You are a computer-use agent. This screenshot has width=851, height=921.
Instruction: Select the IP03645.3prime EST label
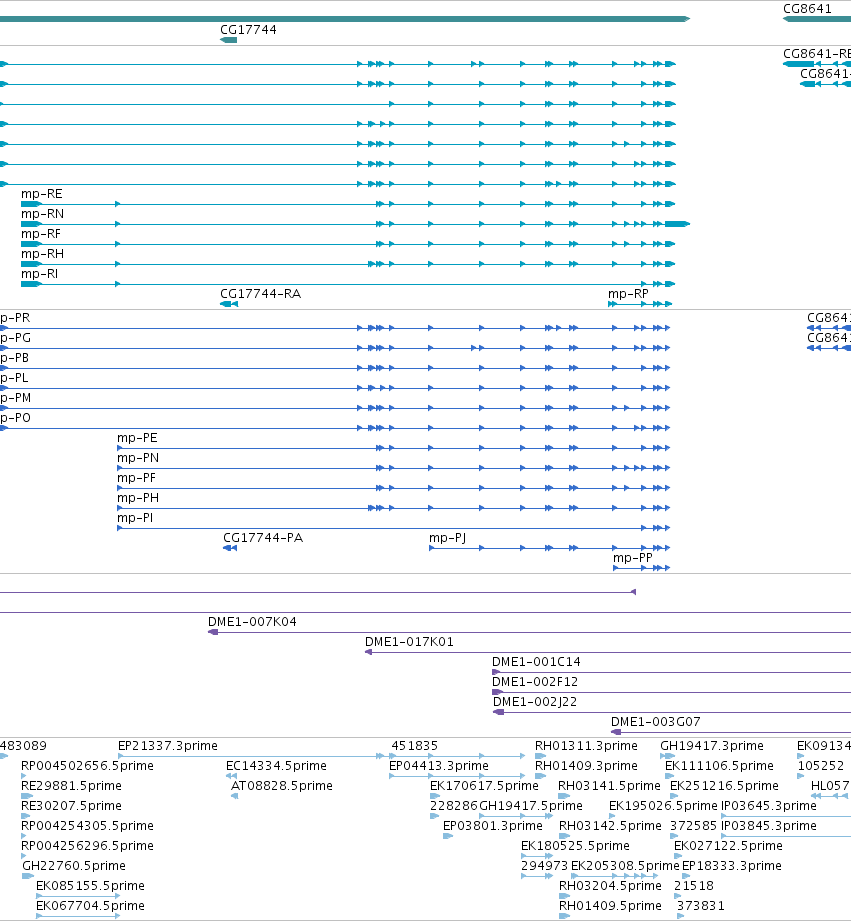pos(768,805)
